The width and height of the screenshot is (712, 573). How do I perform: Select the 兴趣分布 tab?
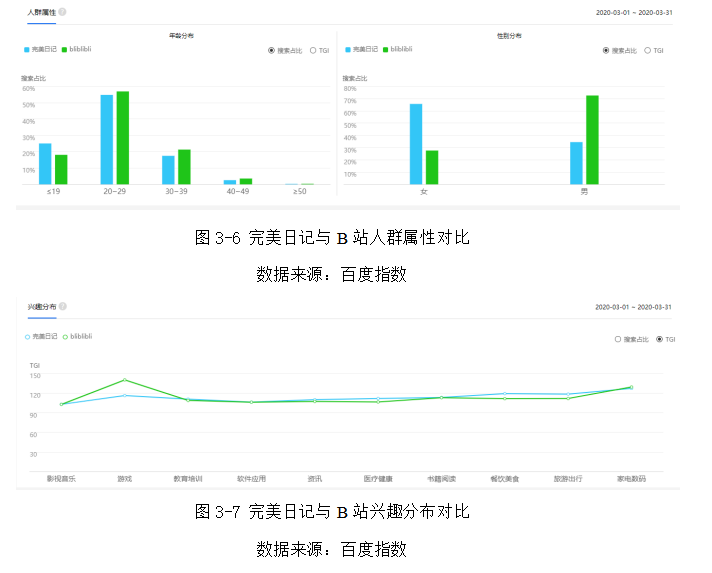pyautogui.click(x=42, y=307)
